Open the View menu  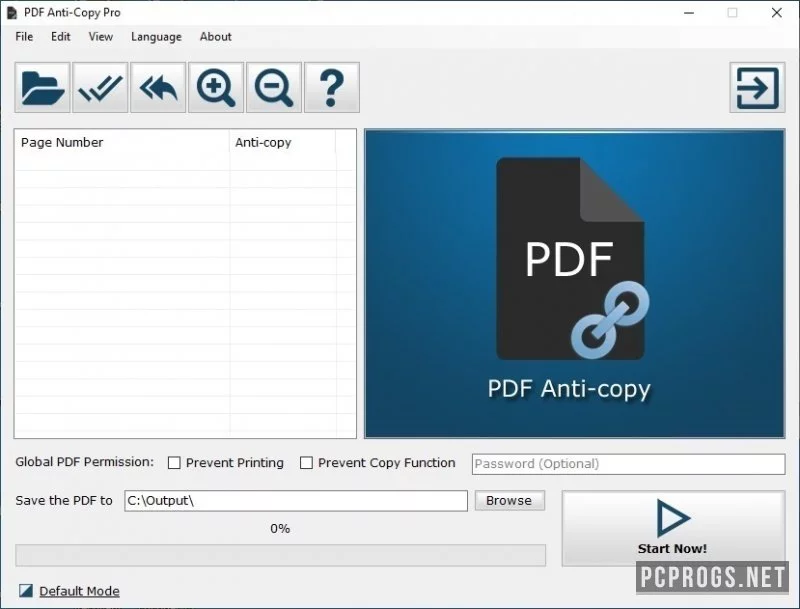pos(101,37)
